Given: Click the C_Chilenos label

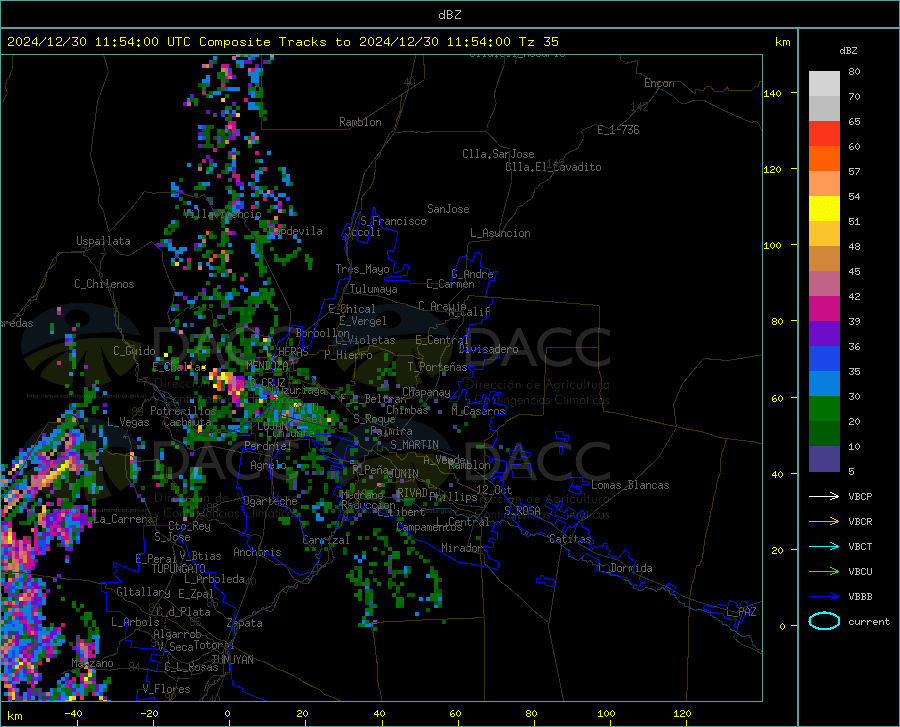Looking at the screenshot, I should coord(104,284).
